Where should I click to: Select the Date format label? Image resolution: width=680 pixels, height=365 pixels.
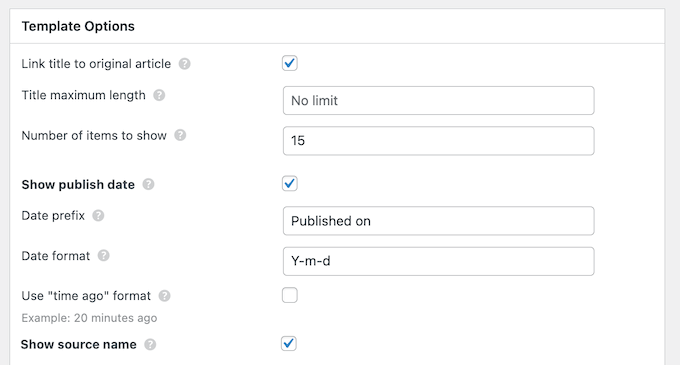click(x=56, y=256)
